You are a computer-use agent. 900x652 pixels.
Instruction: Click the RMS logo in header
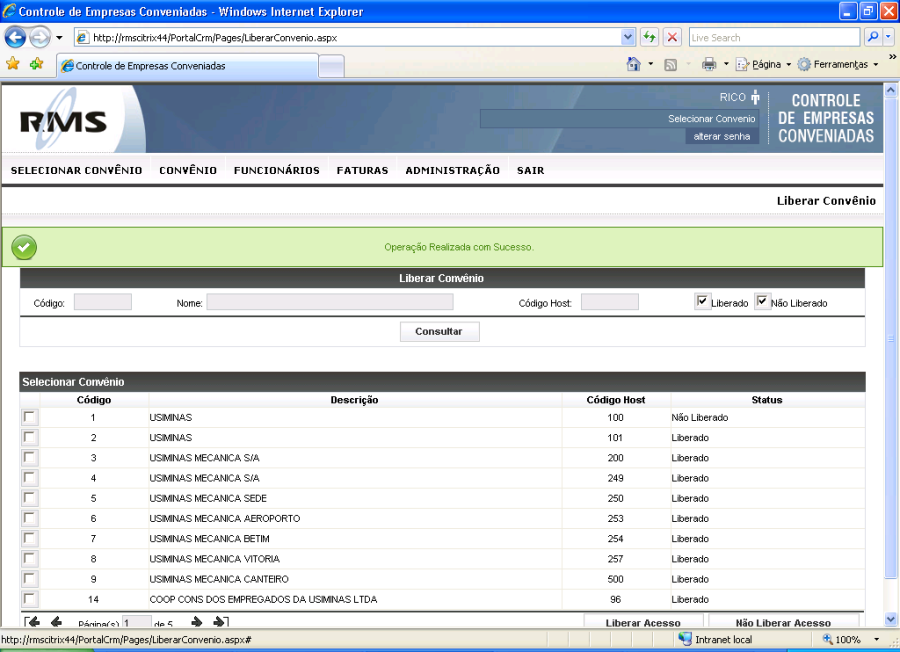64,121
